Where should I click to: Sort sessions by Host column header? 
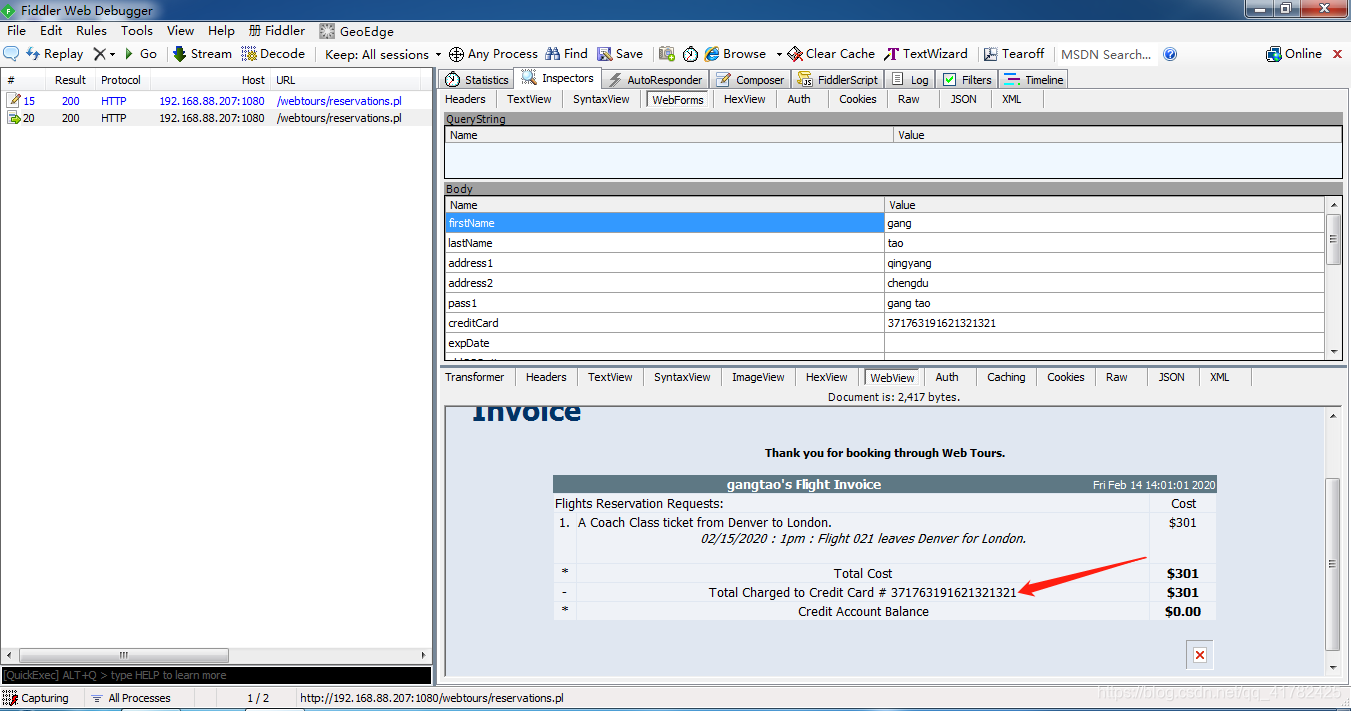209,80
